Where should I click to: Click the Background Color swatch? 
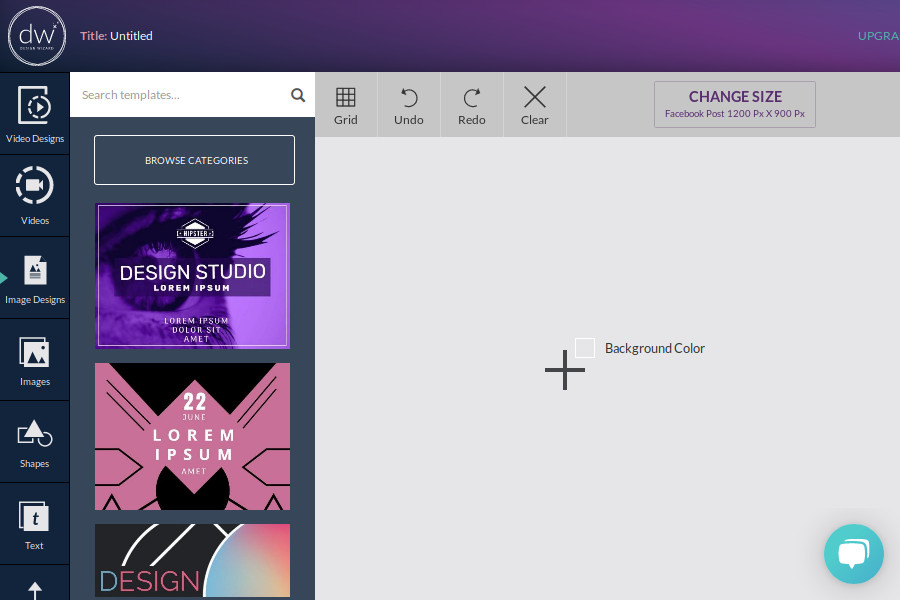pos(585,348)
